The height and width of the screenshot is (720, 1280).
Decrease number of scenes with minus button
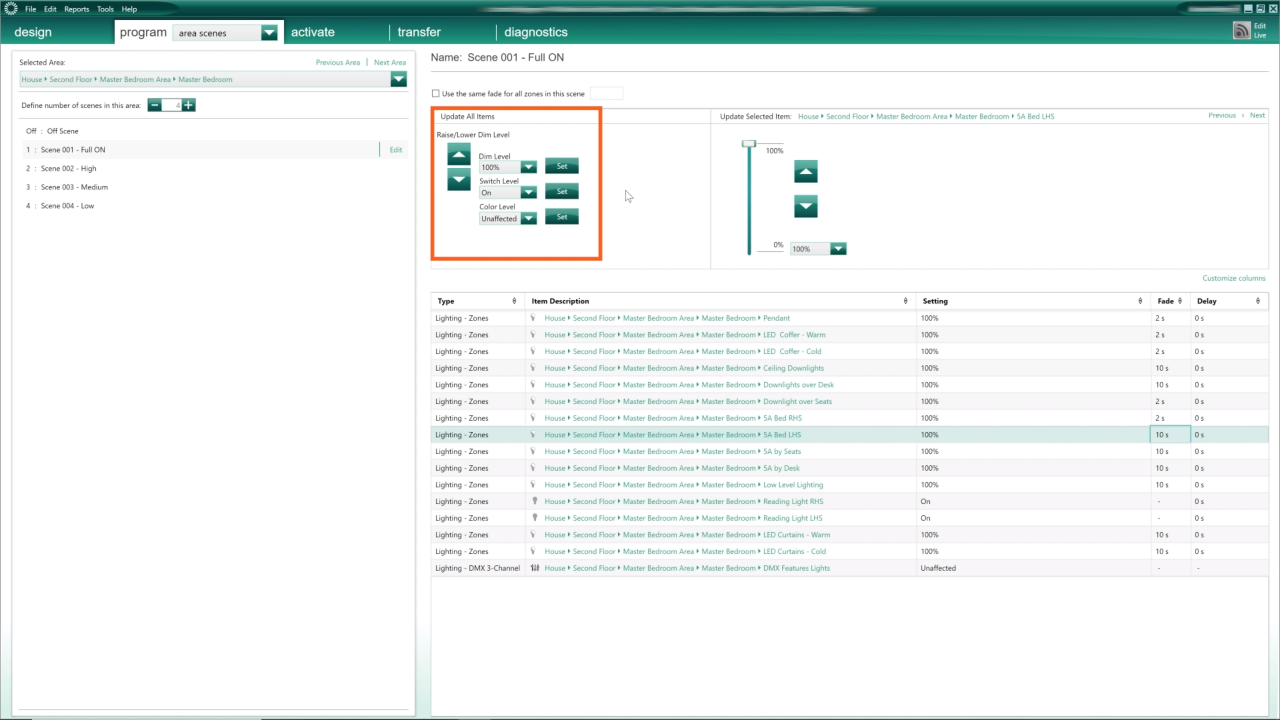tap(155, 105)
